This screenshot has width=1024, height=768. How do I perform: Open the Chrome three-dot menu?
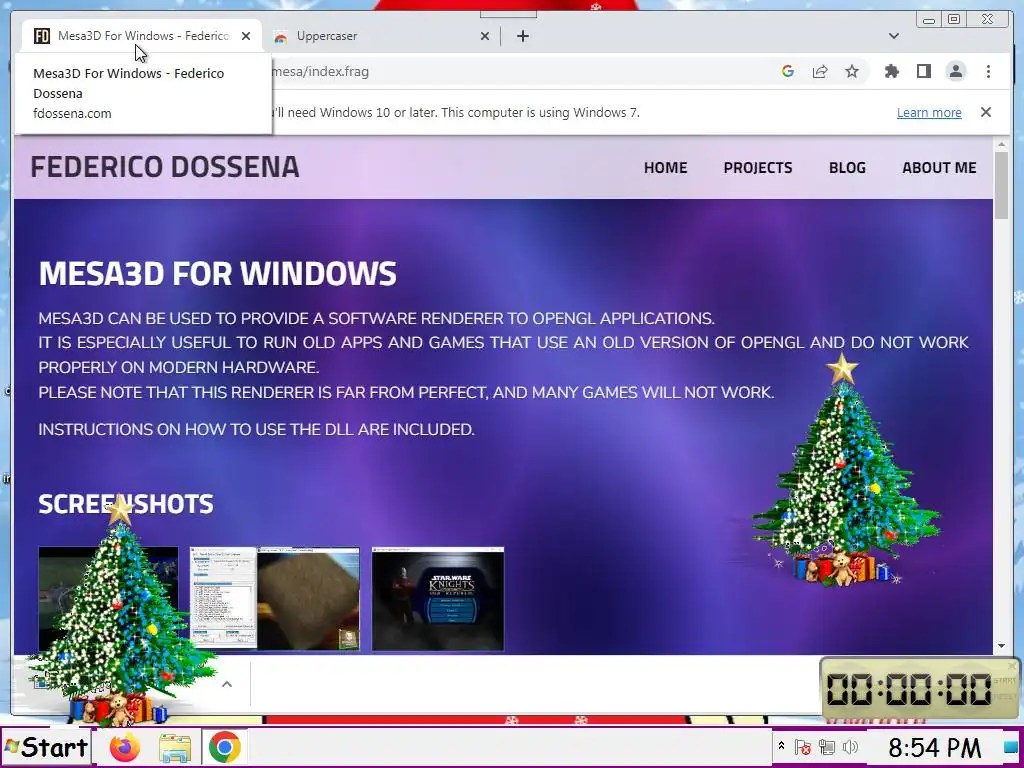click(x=988, y=72)
